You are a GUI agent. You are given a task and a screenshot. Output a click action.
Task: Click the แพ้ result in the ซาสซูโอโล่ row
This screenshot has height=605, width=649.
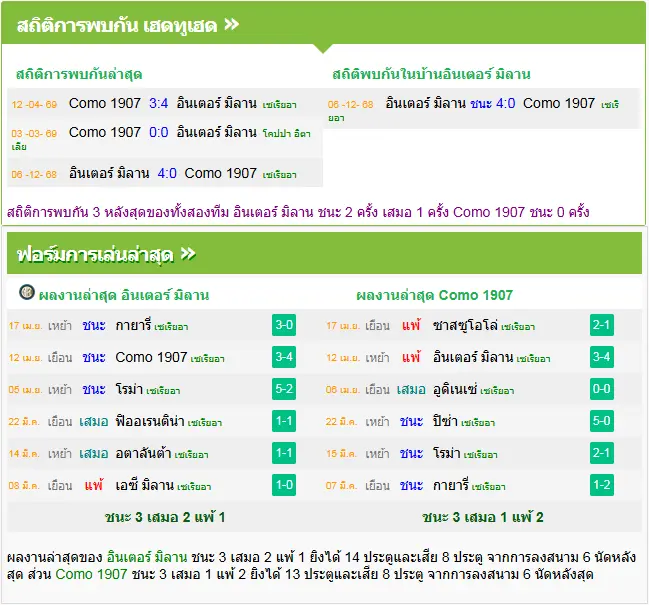coord(411,325)
